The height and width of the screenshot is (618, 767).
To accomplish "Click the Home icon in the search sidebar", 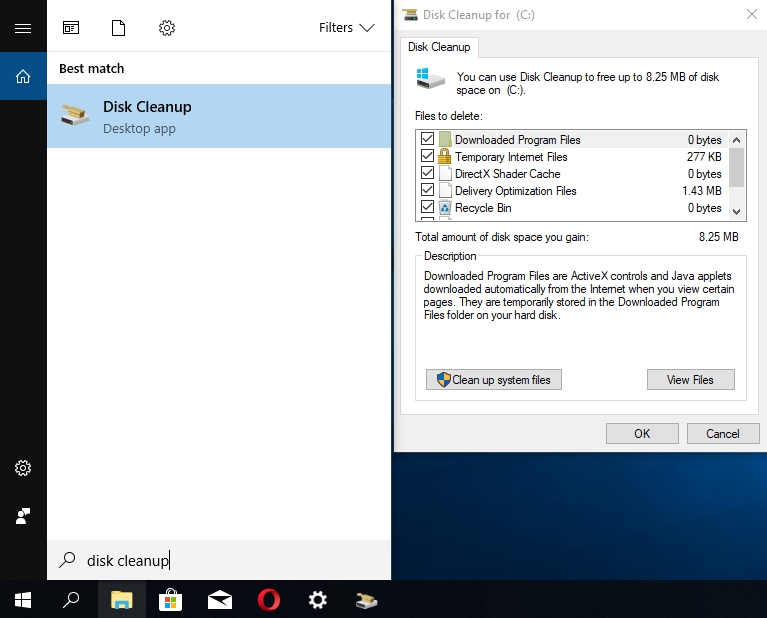I will coord(23,76).
